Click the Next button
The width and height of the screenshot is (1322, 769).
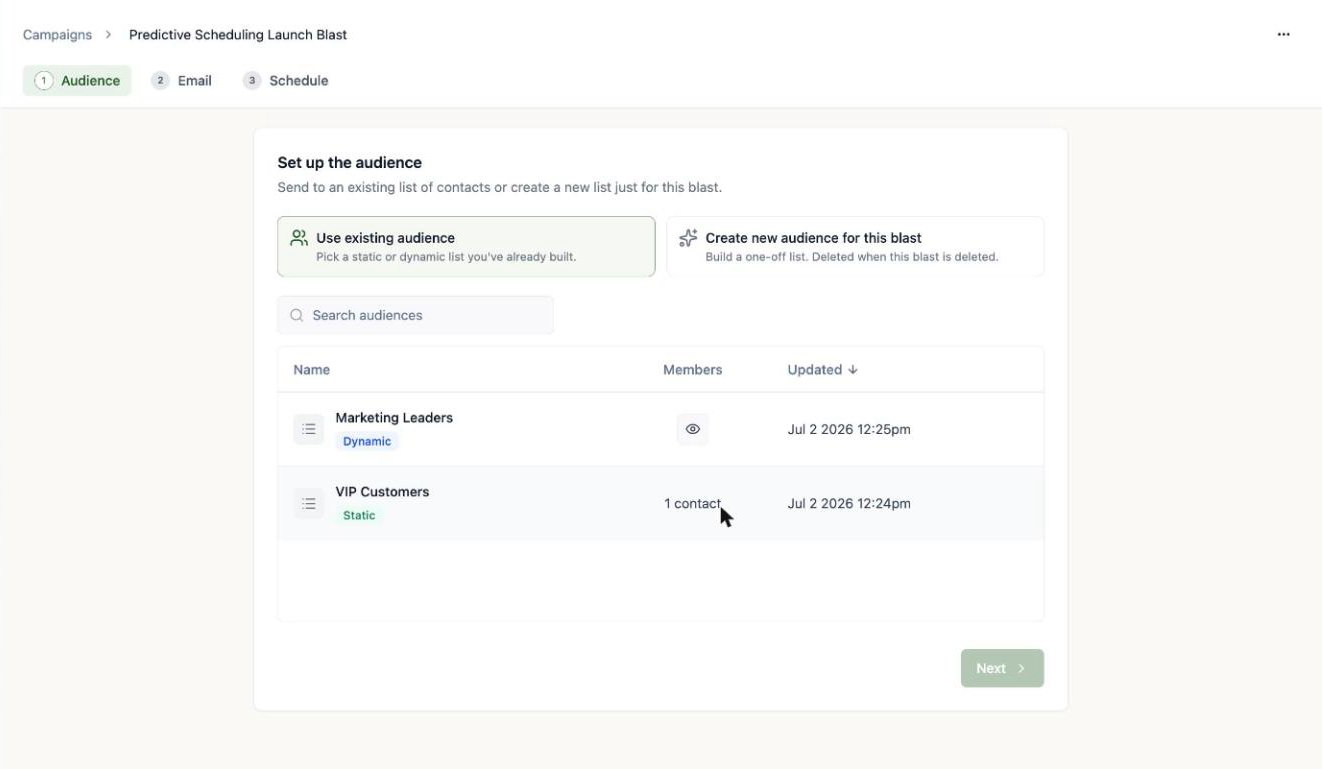pyautogui.click(x=1002, y=668)
